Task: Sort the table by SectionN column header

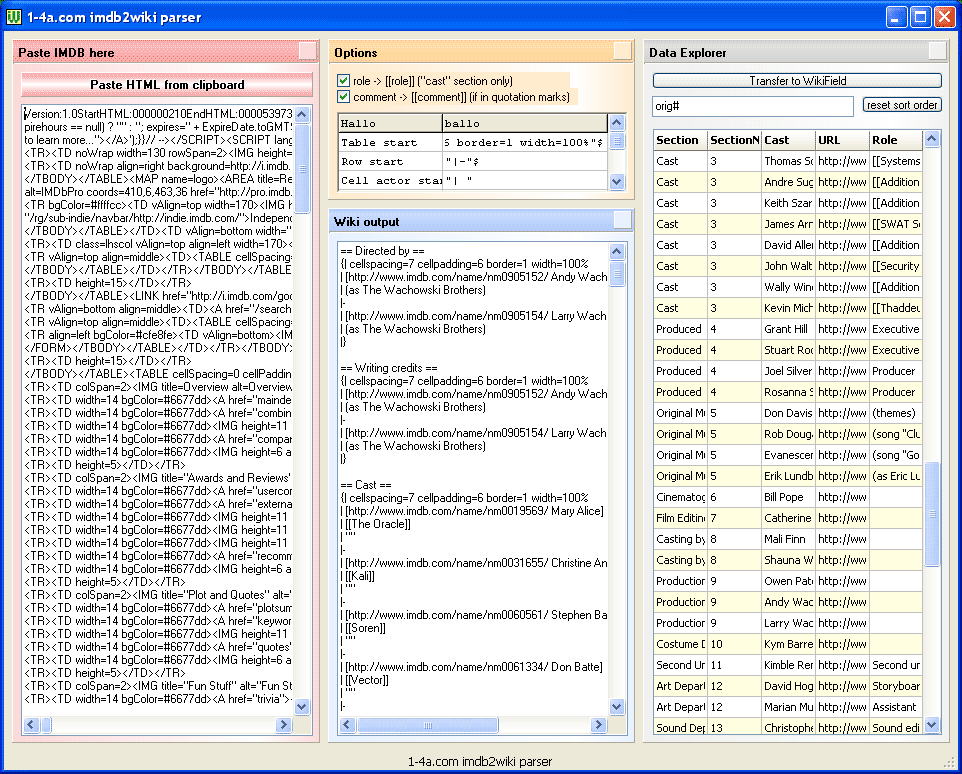Action: click(734, 140)
